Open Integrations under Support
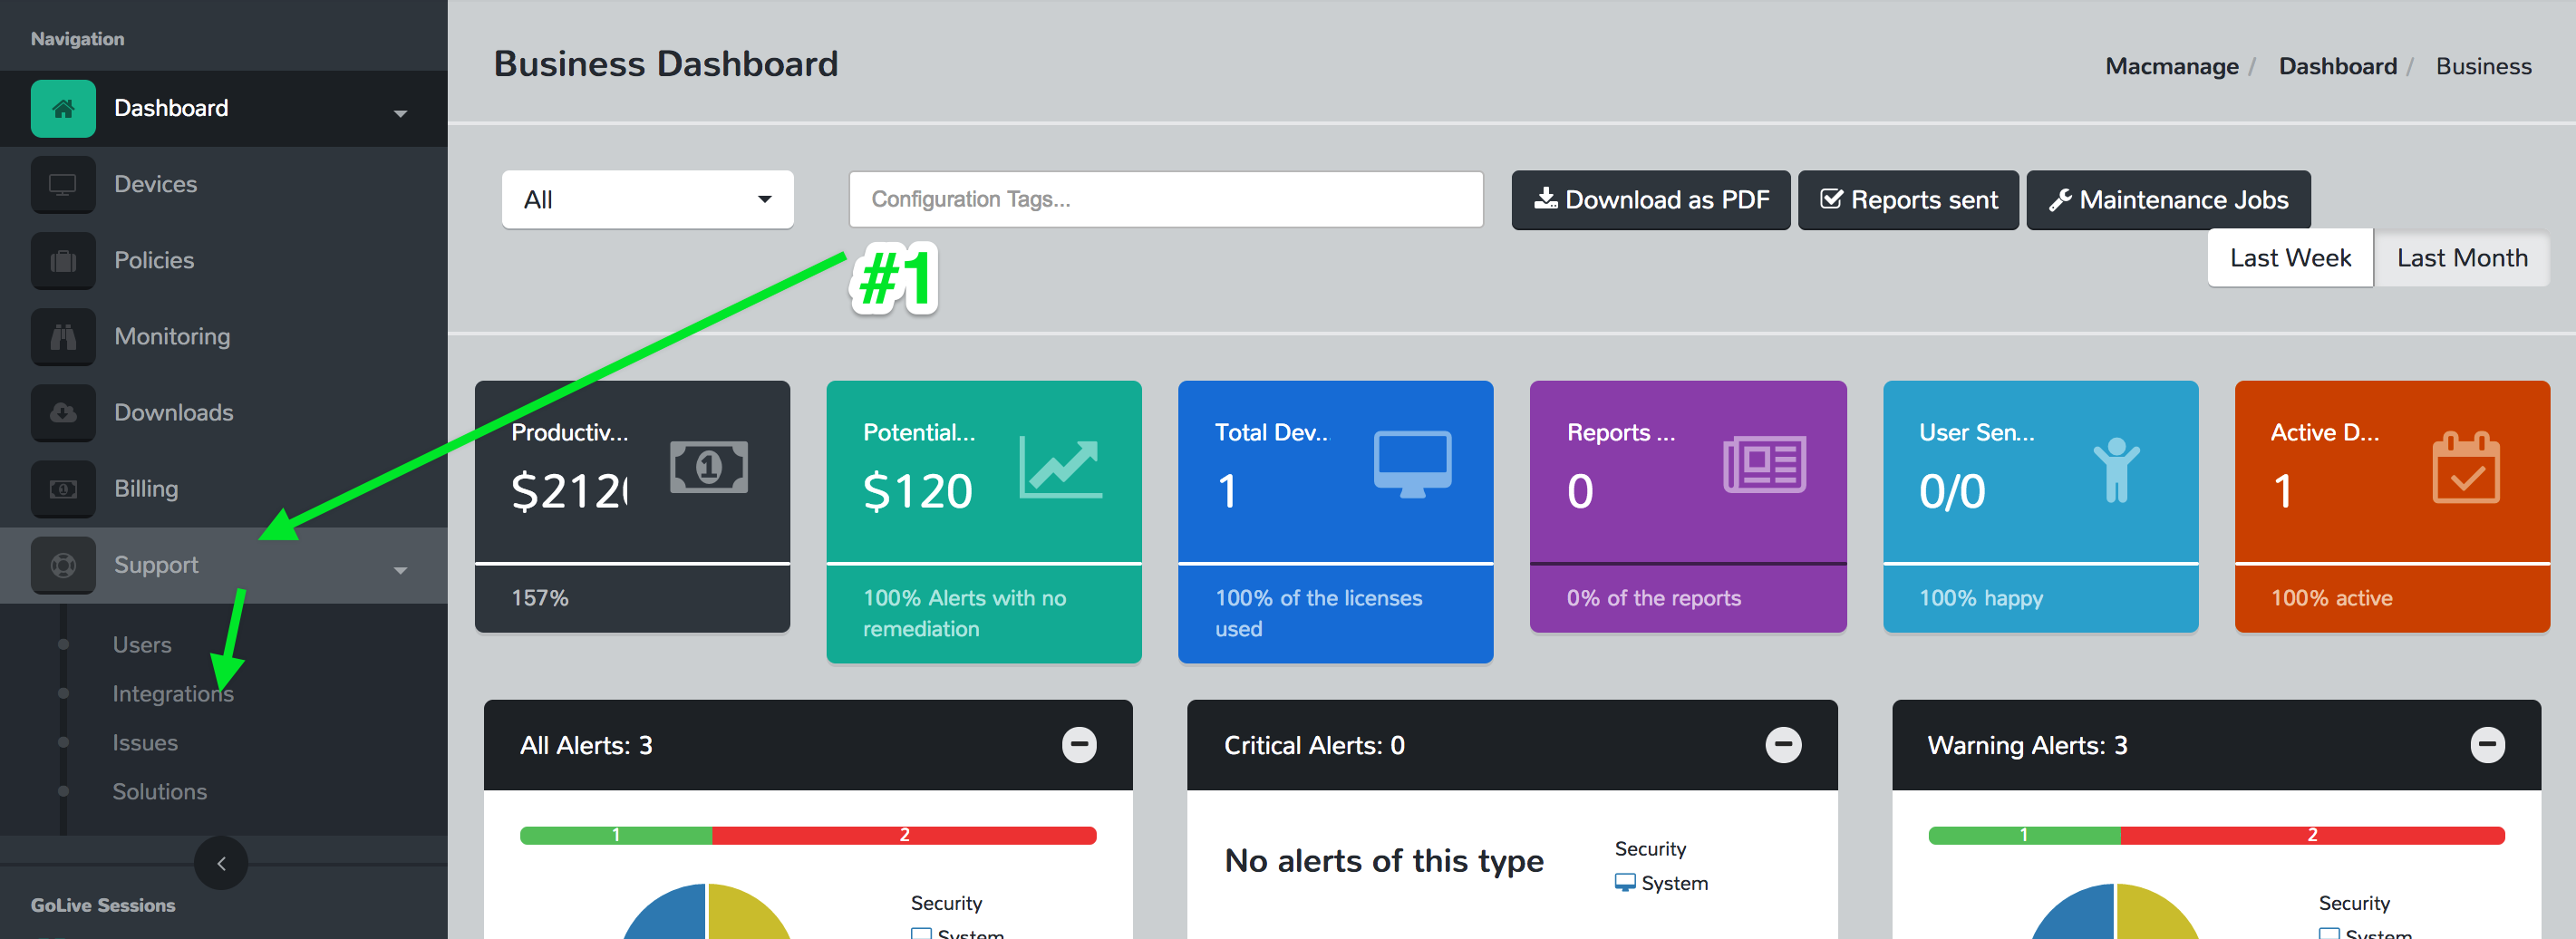Image resolution: width=2576 pixels, height=939 pixels. click(173, 693)
